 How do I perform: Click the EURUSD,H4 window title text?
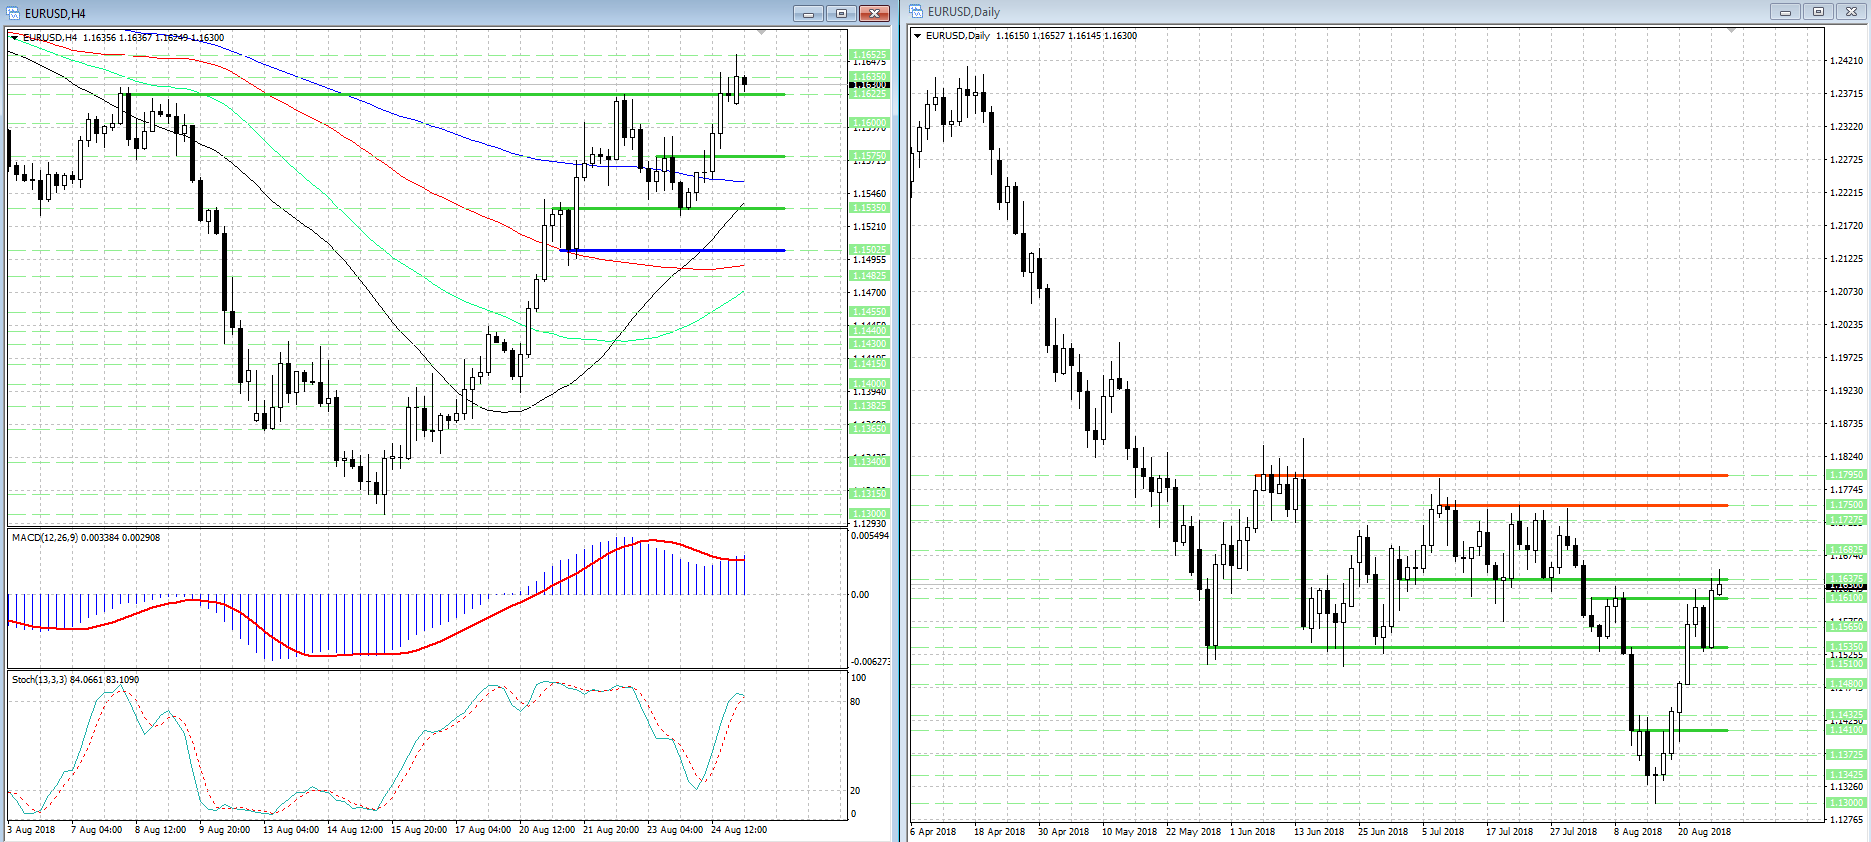pos(55,13)
